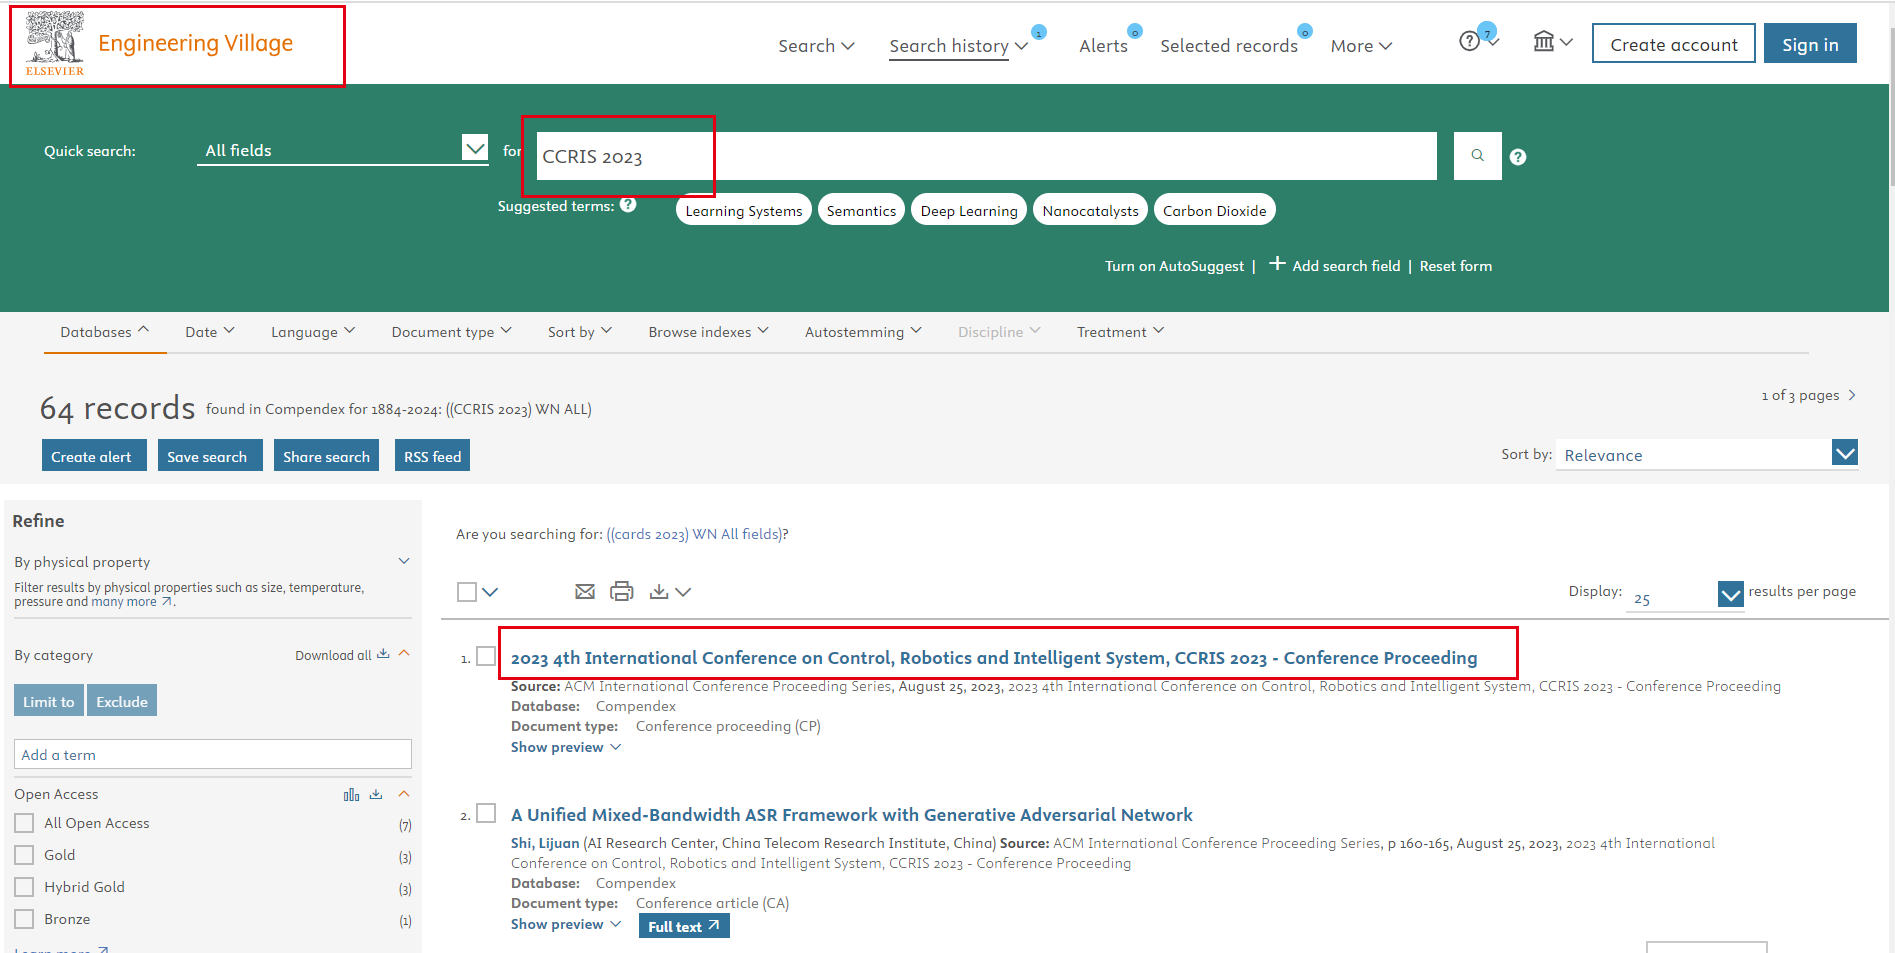The width and height of the screenshot is (1895, 953).
Task: Open the Search history menu
Action: pyautogui.click(x=958, y=46)
